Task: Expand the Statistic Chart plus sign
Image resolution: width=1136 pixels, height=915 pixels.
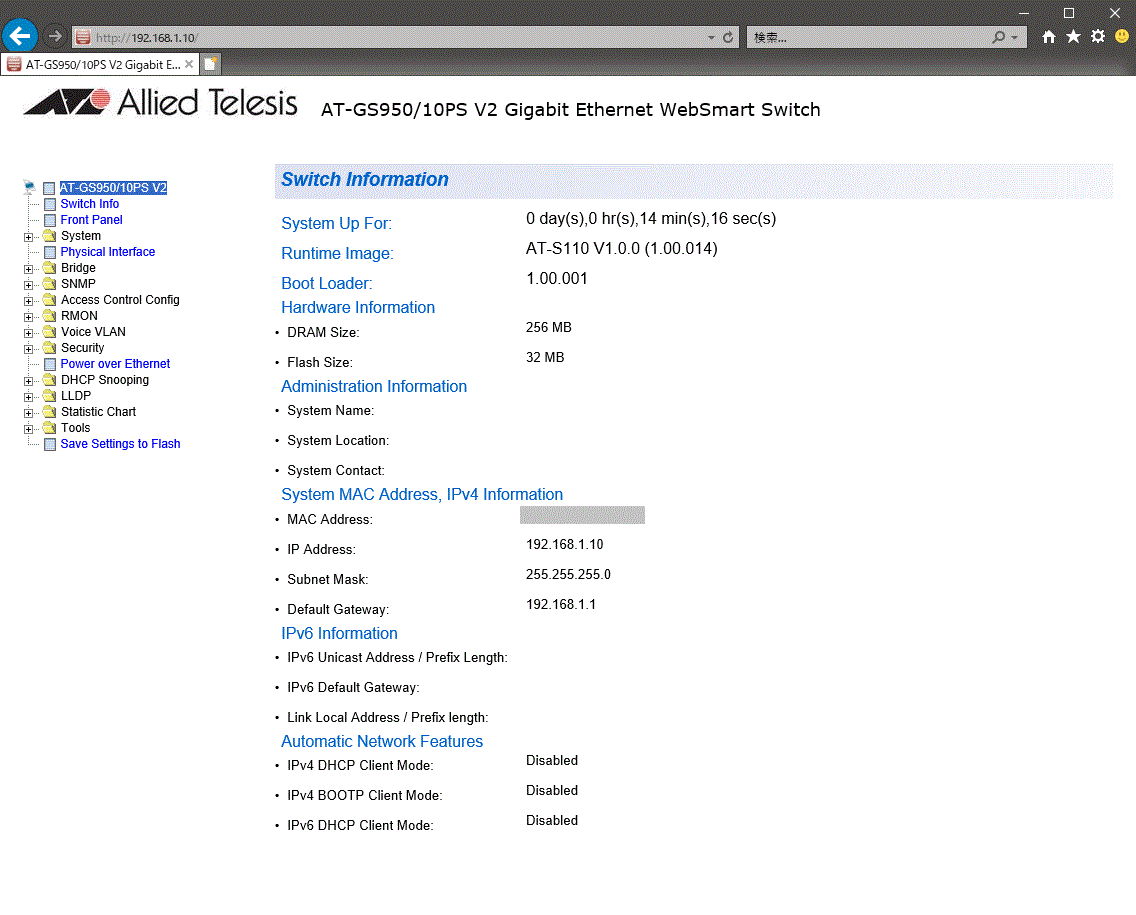Action: pyautogui.click(x=28, y=412)
